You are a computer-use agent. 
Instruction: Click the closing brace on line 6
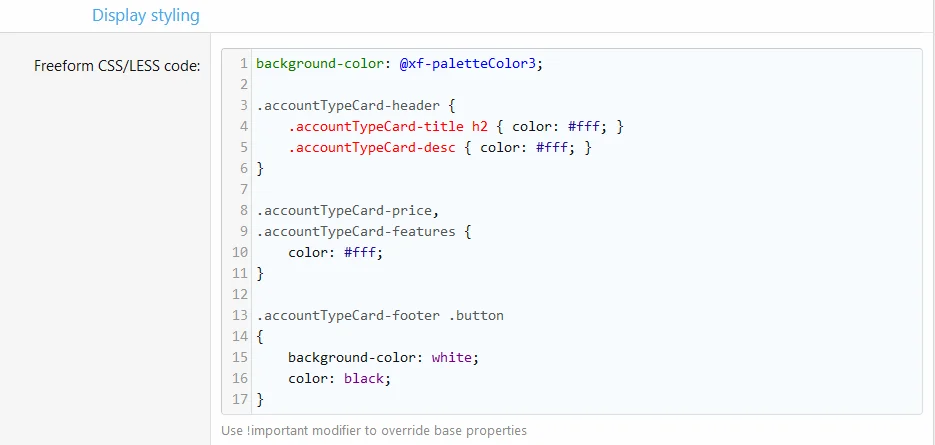(260, 168)
